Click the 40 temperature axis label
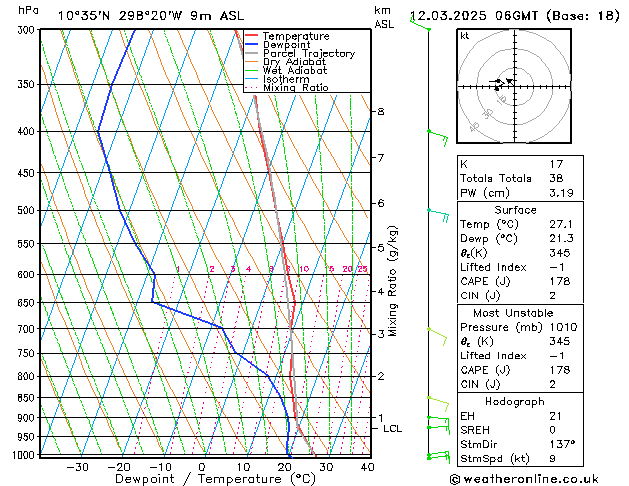Screen dimensions: 629x486 tap(367, 467)
